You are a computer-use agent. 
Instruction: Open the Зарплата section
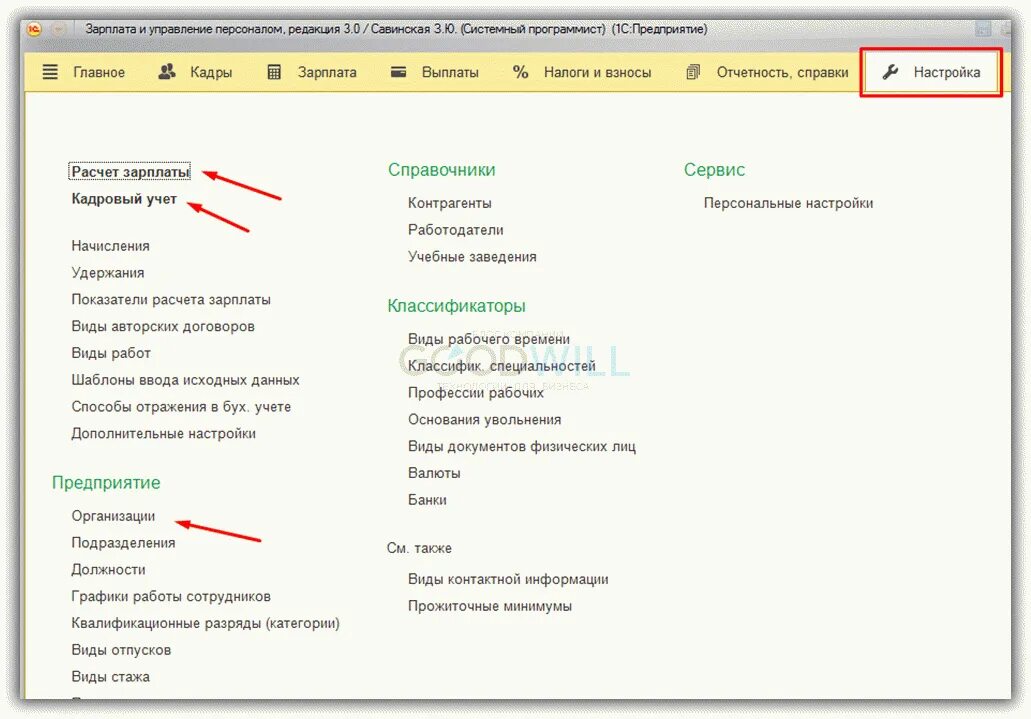(x=327, y=72)
